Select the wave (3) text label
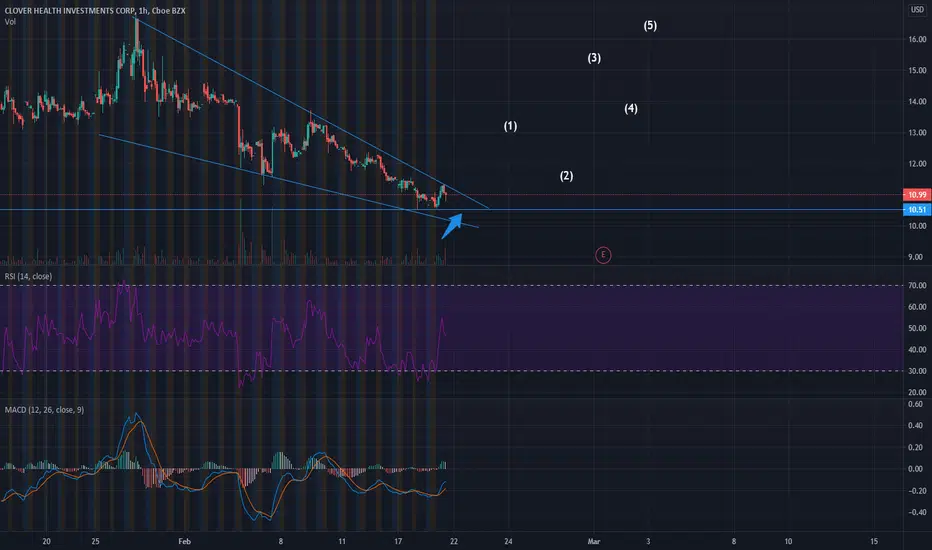Viewport: 932px width, 550px height. 594,58
